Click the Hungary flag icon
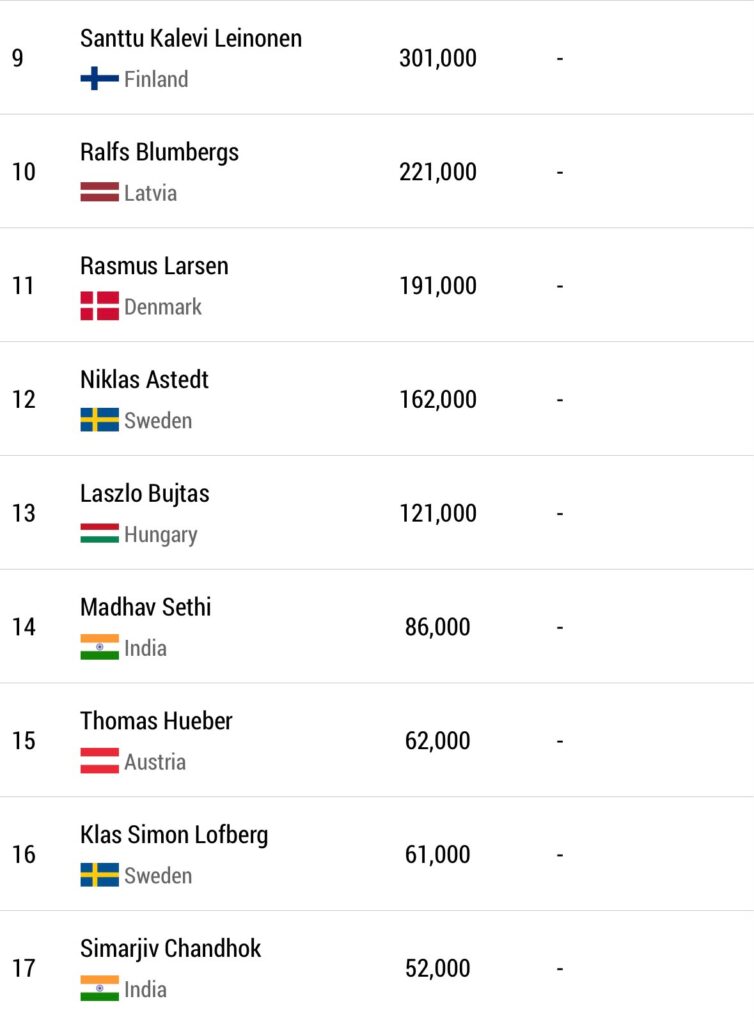754x1024 pixels. 99,534
